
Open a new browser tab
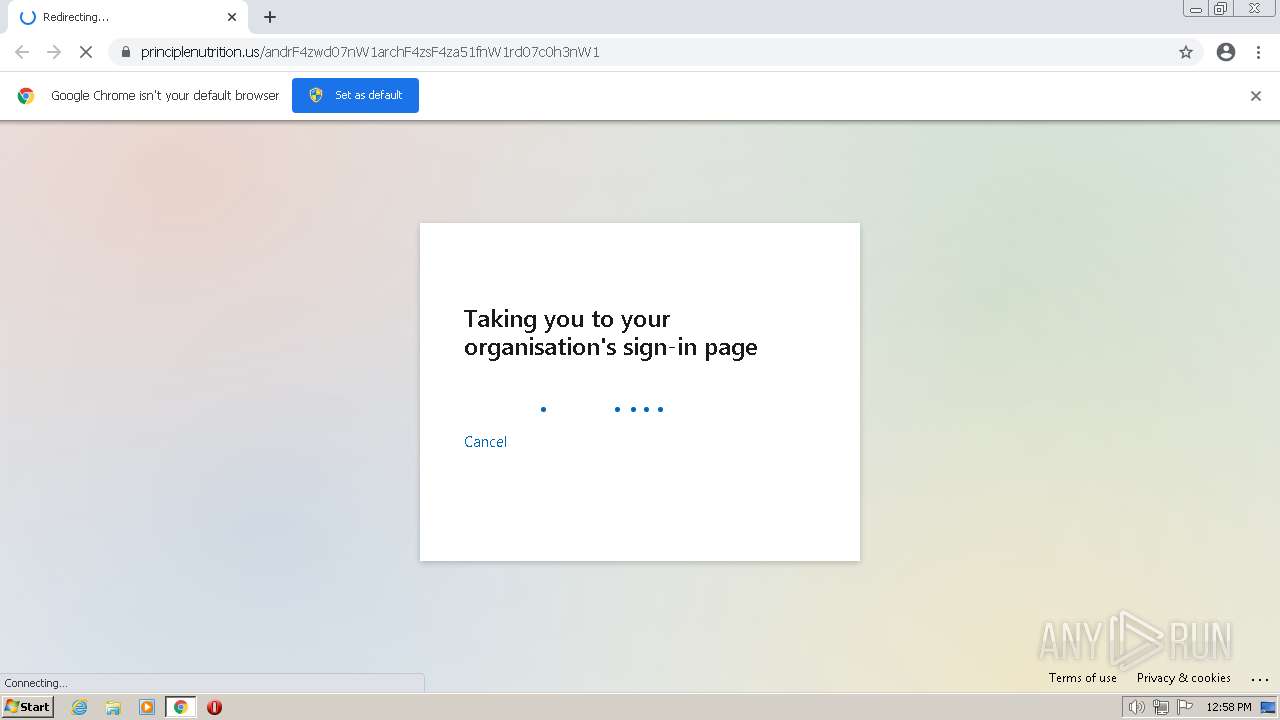(x=270, y=17)
